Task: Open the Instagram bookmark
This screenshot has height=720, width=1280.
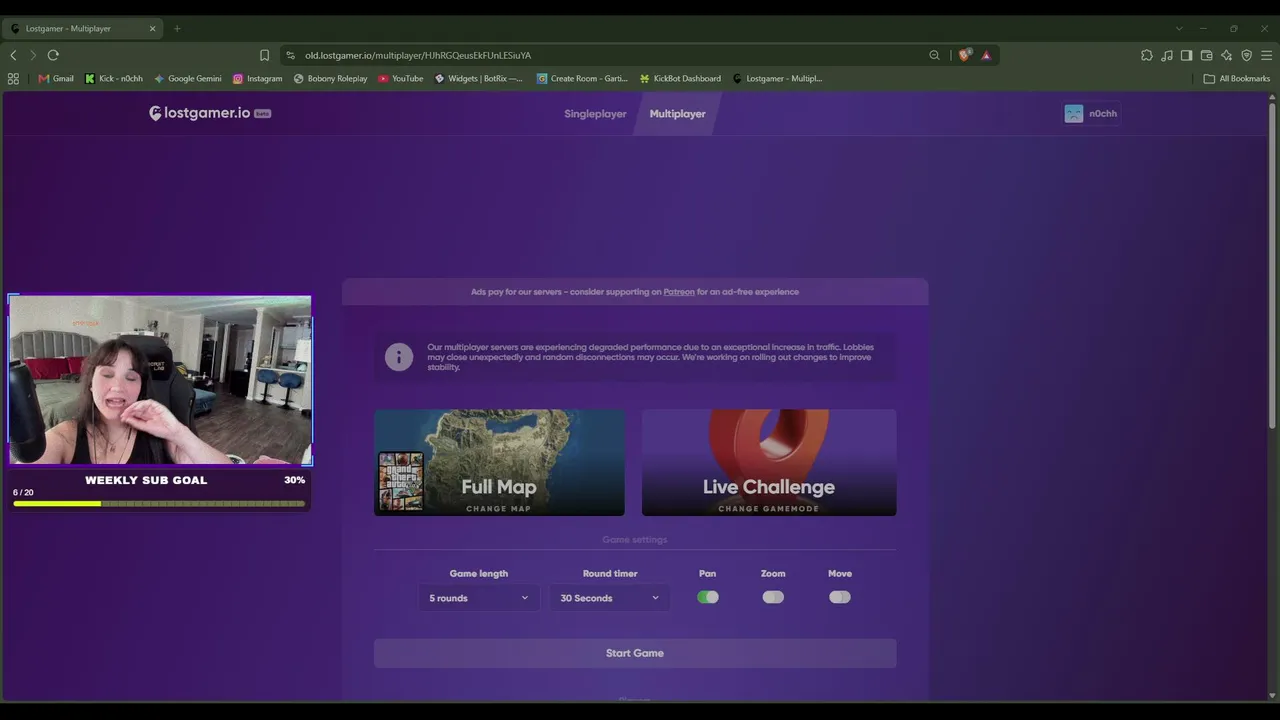Action: 258,78
